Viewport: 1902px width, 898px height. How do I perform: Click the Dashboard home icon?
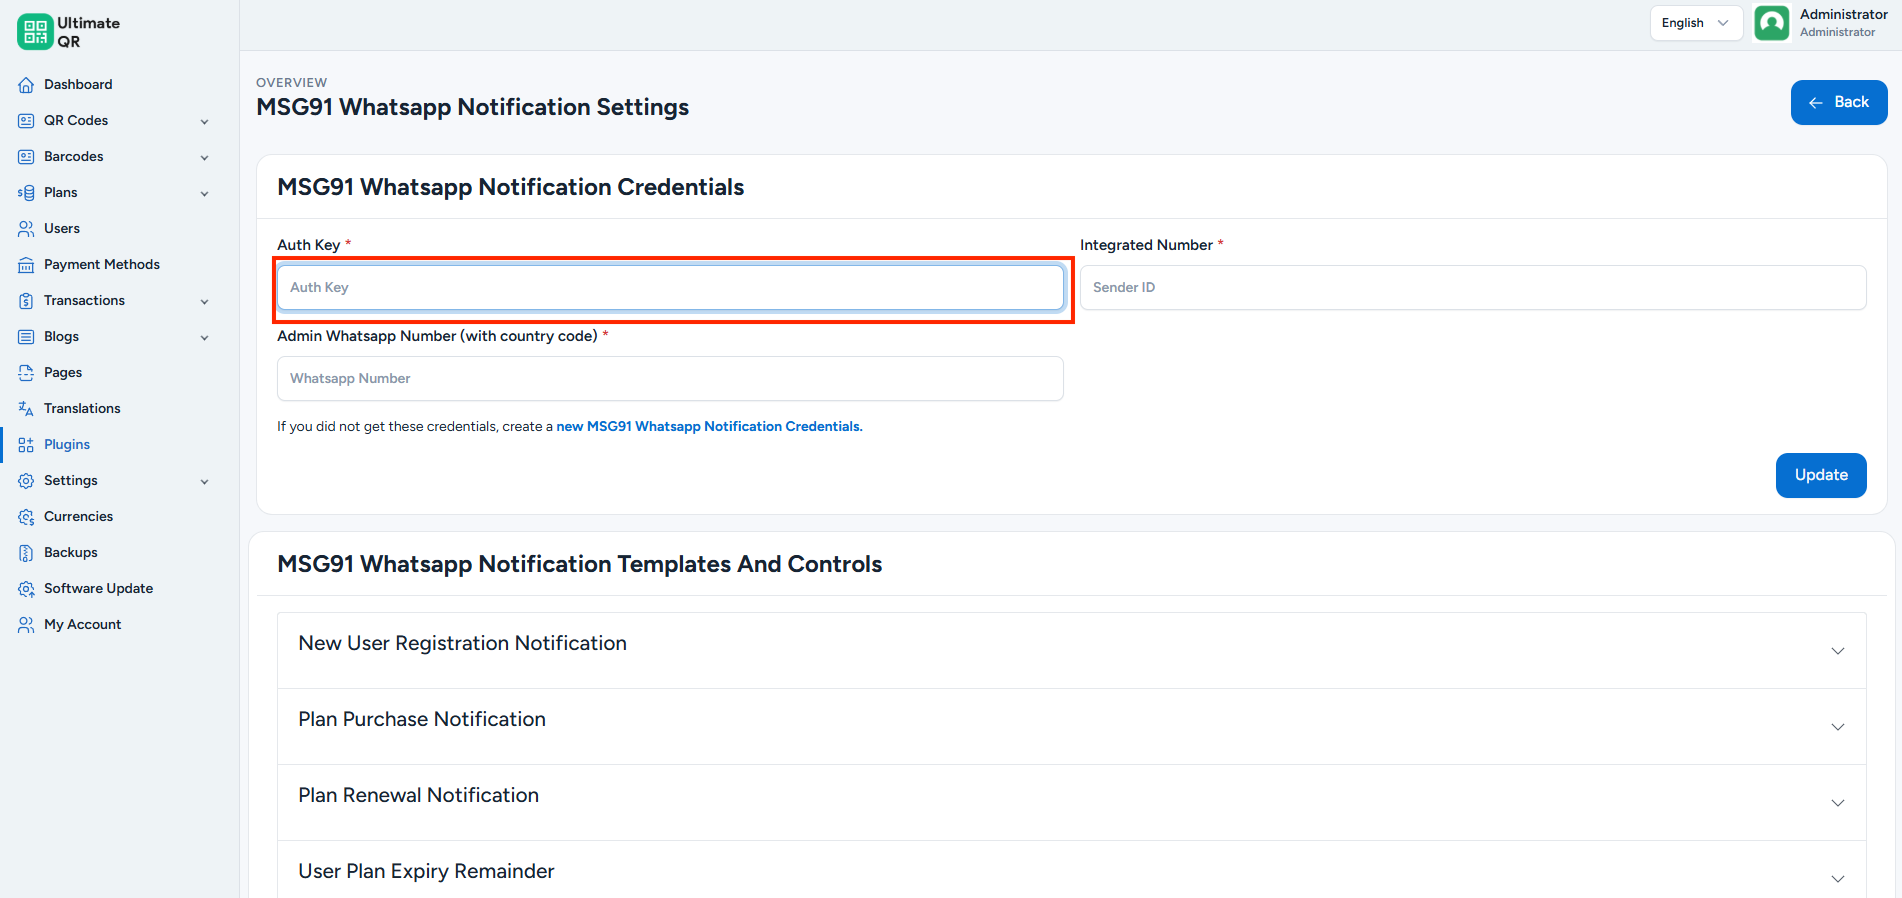pyautogui.click(x=26, y=85)
